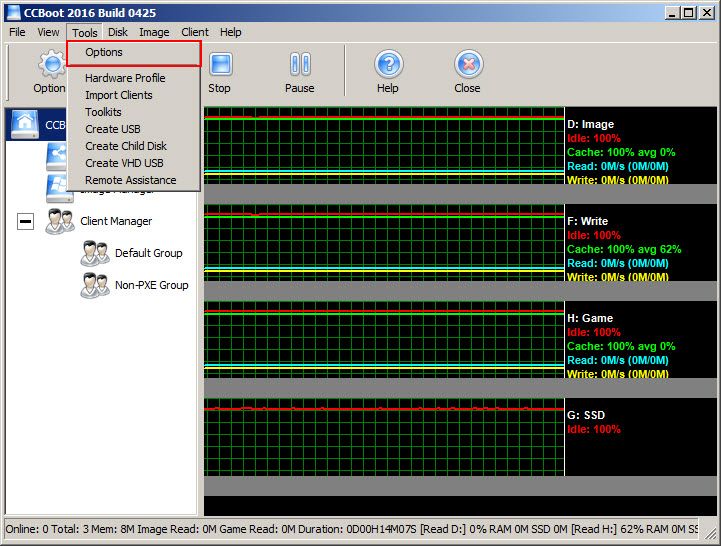Image resolution: width=721 pixels, height=546 pixels.
Task: Select the Default Group tree label
Action: pos(149,253)
